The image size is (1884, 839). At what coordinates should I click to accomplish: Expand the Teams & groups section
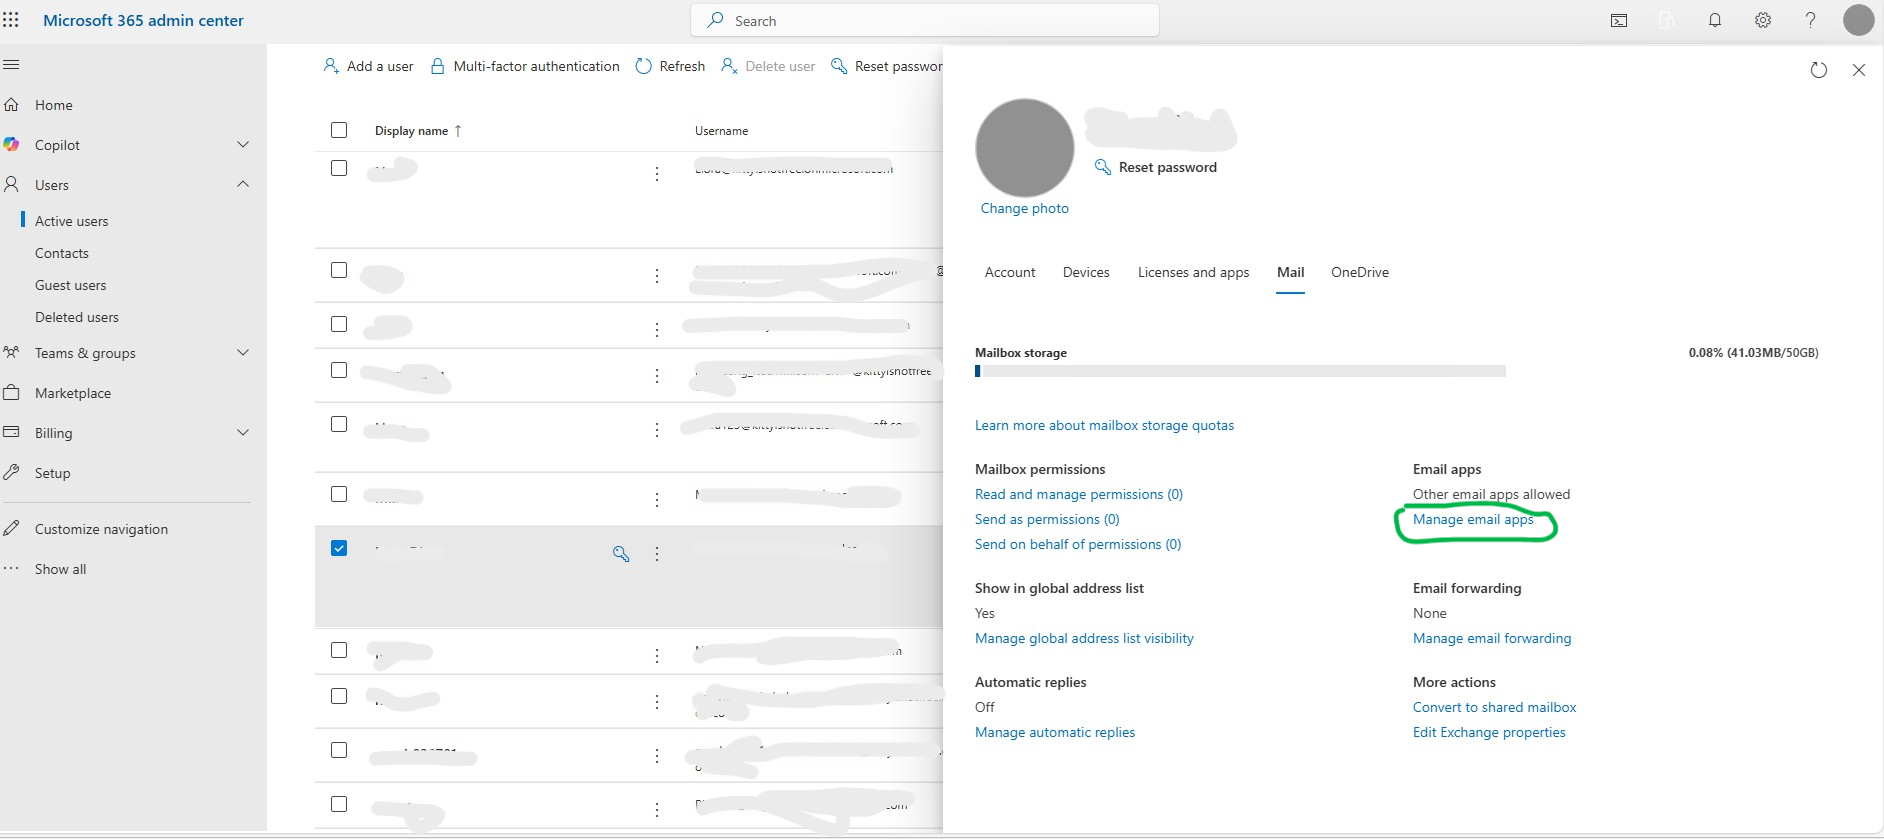(243, 352)
